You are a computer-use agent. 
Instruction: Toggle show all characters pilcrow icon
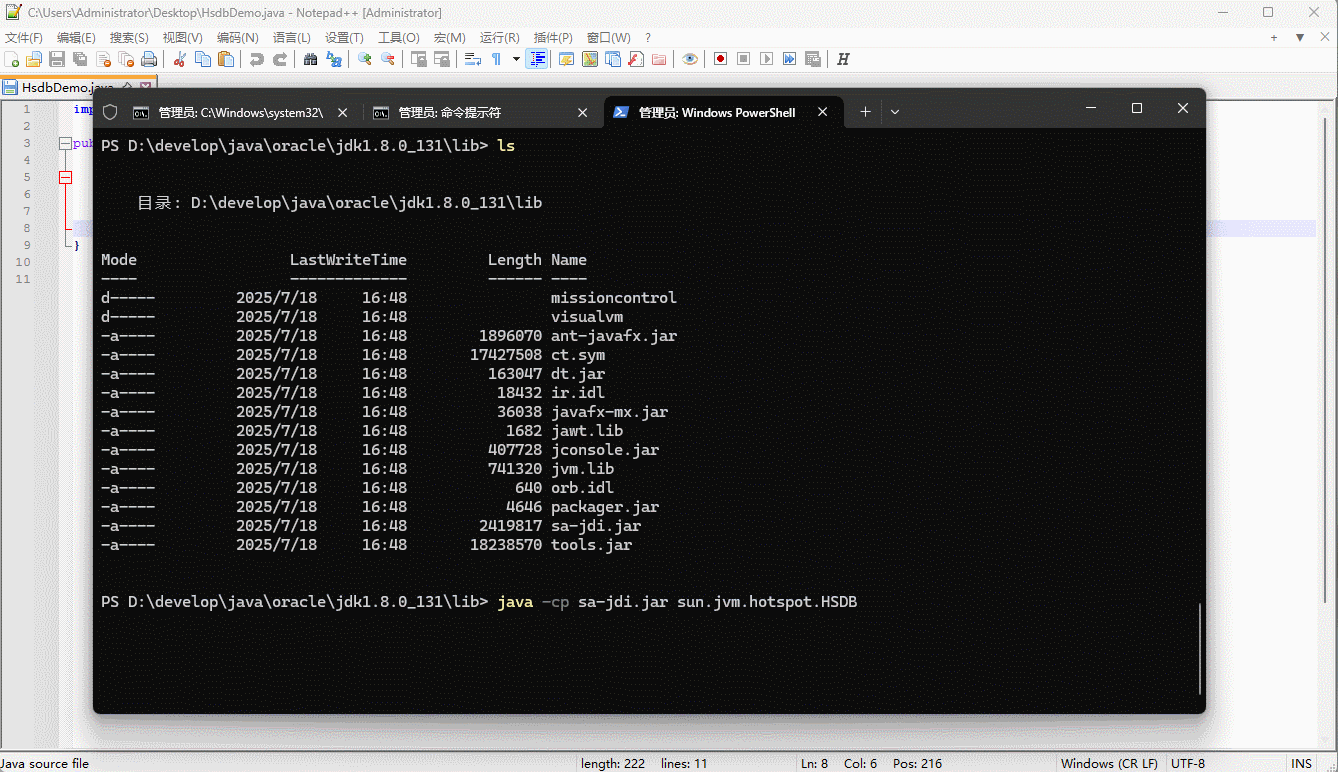coord(496,59)
